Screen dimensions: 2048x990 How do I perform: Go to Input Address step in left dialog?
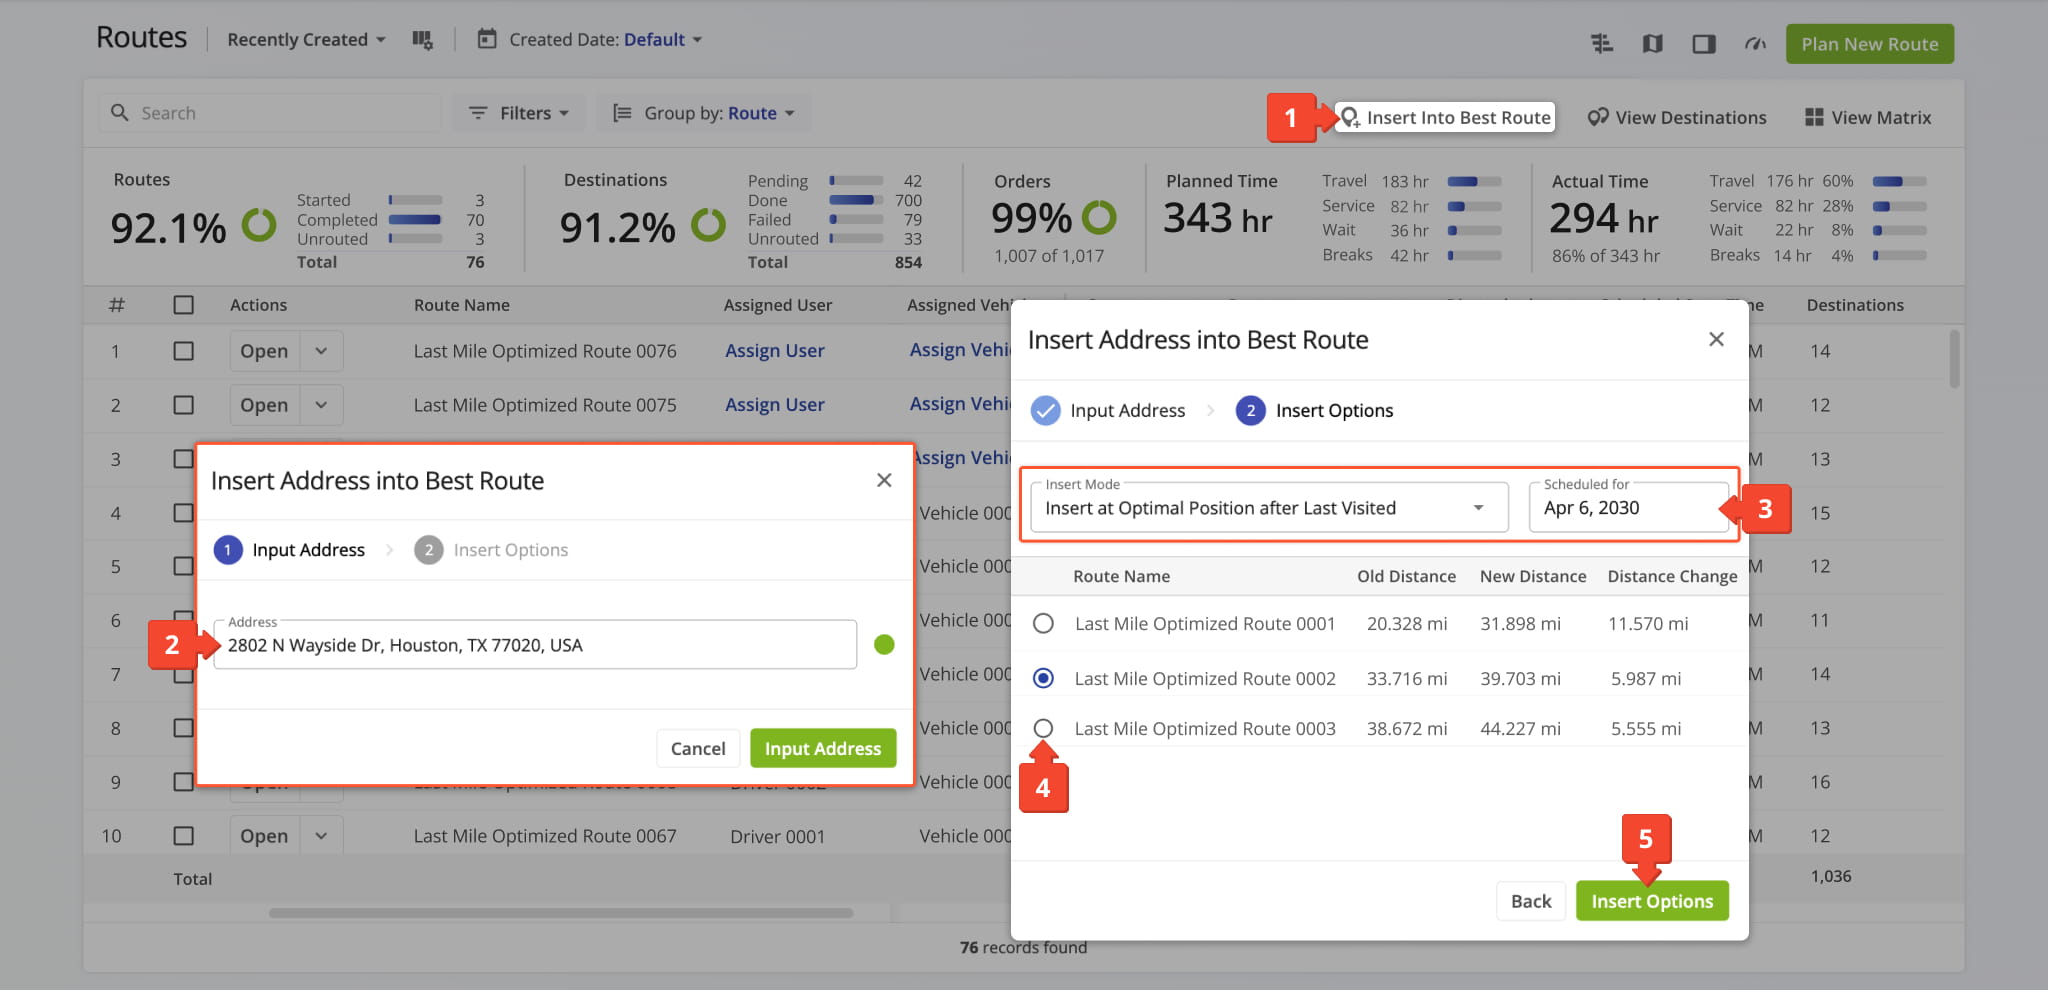290,550
